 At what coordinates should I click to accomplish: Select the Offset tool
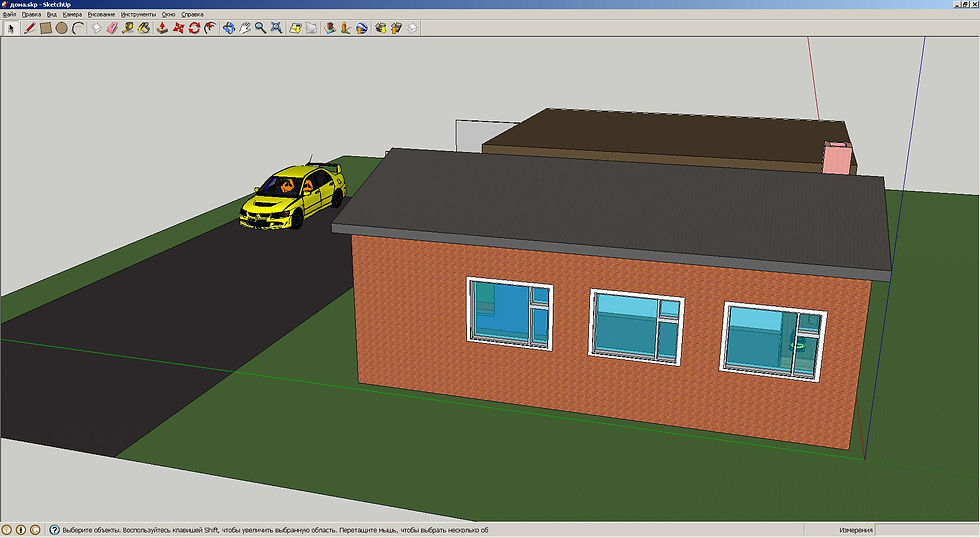tap(210, 28)
